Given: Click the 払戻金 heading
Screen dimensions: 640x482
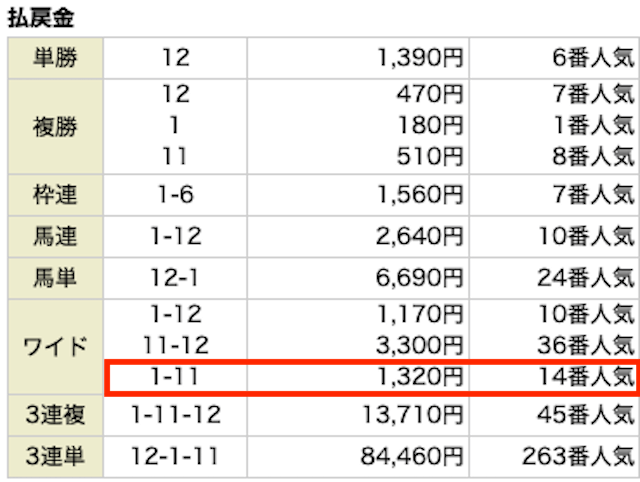Looking at the screenshot, I should [x=41, y=18].
